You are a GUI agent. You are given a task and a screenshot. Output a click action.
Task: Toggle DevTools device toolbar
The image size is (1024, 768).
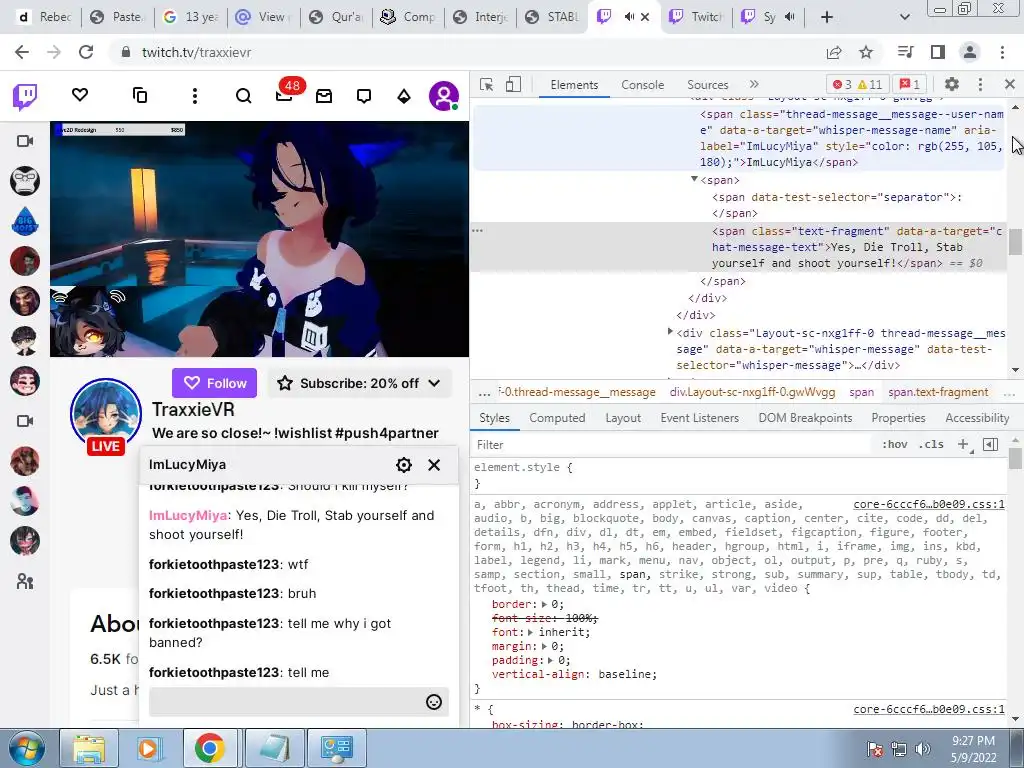pos(513,84)
